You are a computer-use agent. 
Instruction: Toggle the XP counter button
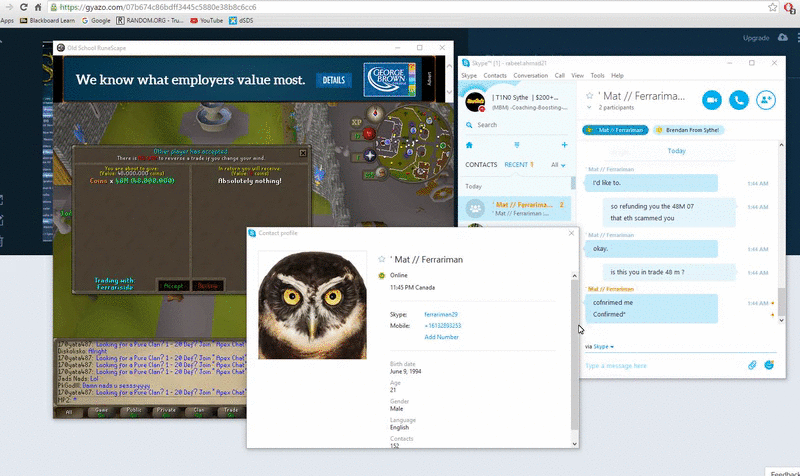point(356,122)
